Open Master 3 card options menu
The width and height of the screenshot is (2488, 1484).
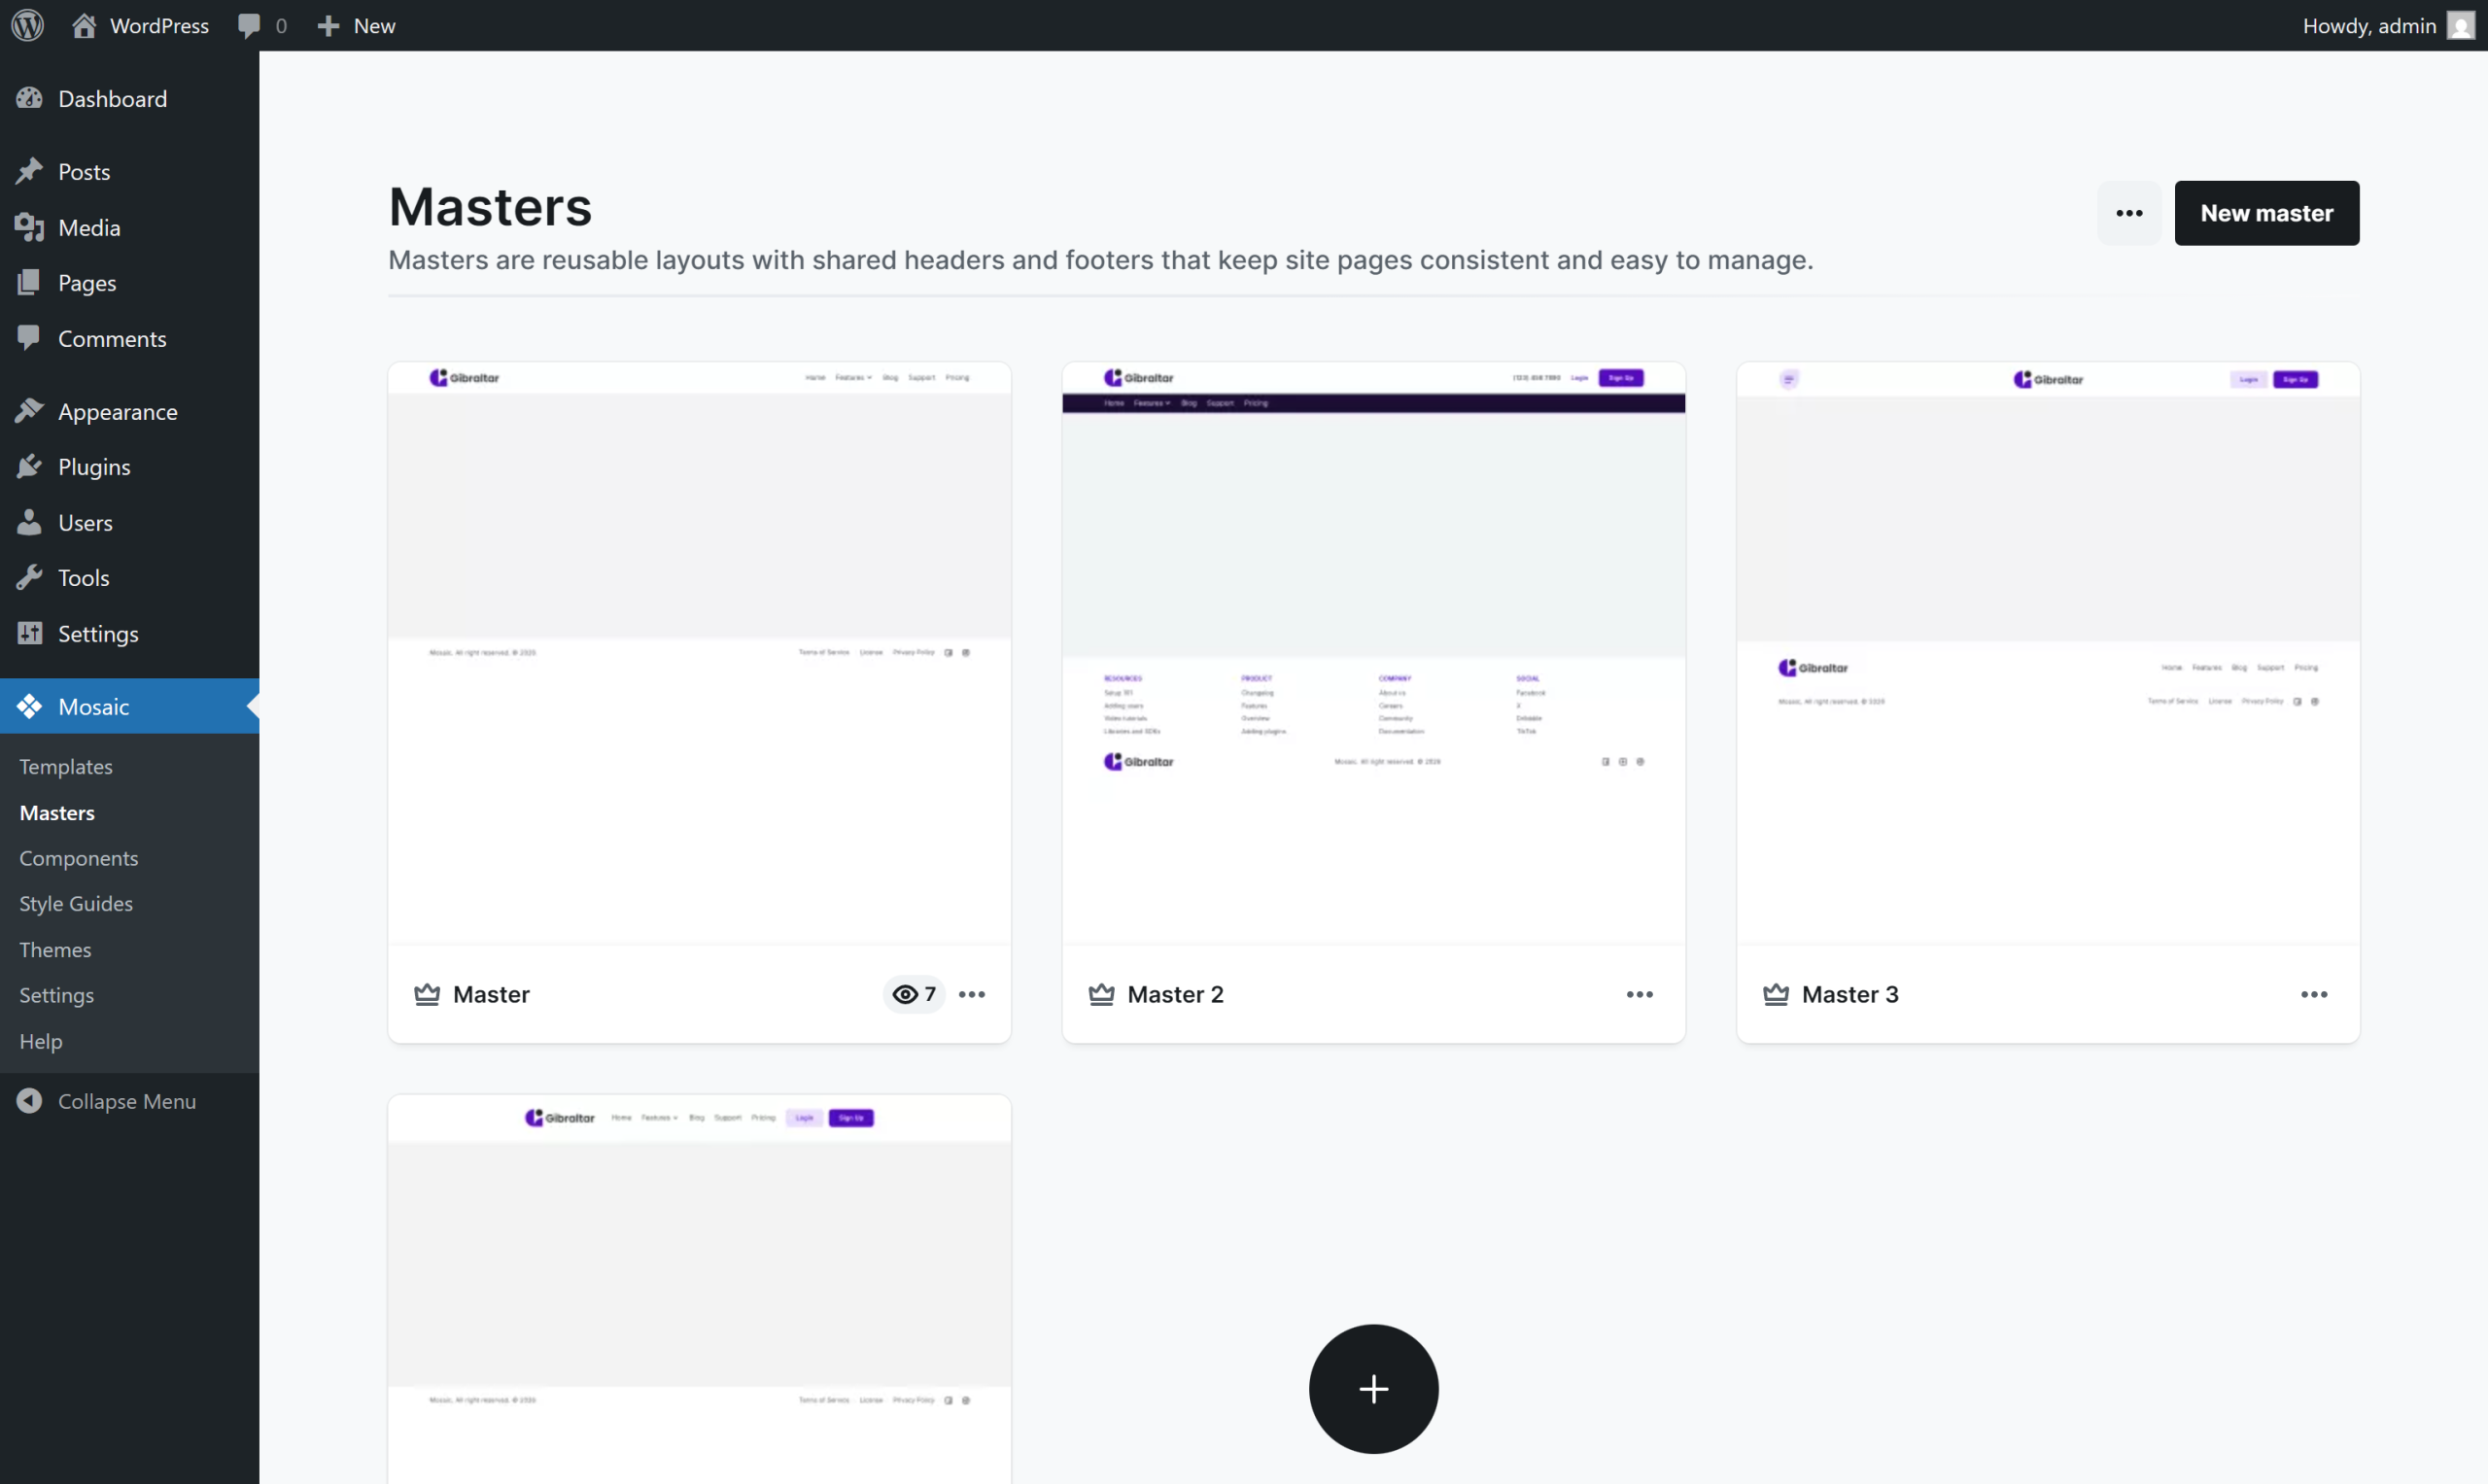tap(2314, 994)
